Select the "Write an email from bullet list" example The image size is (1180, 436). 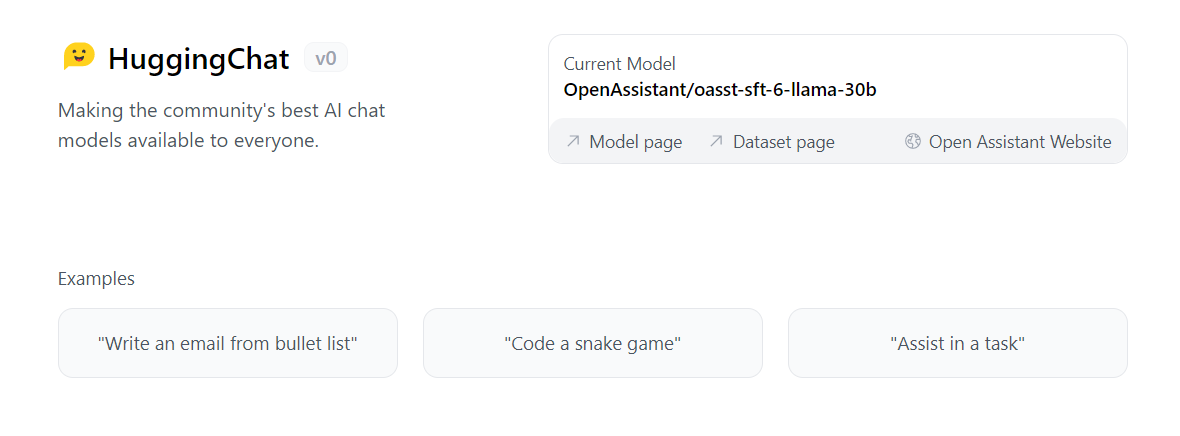pos(228,343)
